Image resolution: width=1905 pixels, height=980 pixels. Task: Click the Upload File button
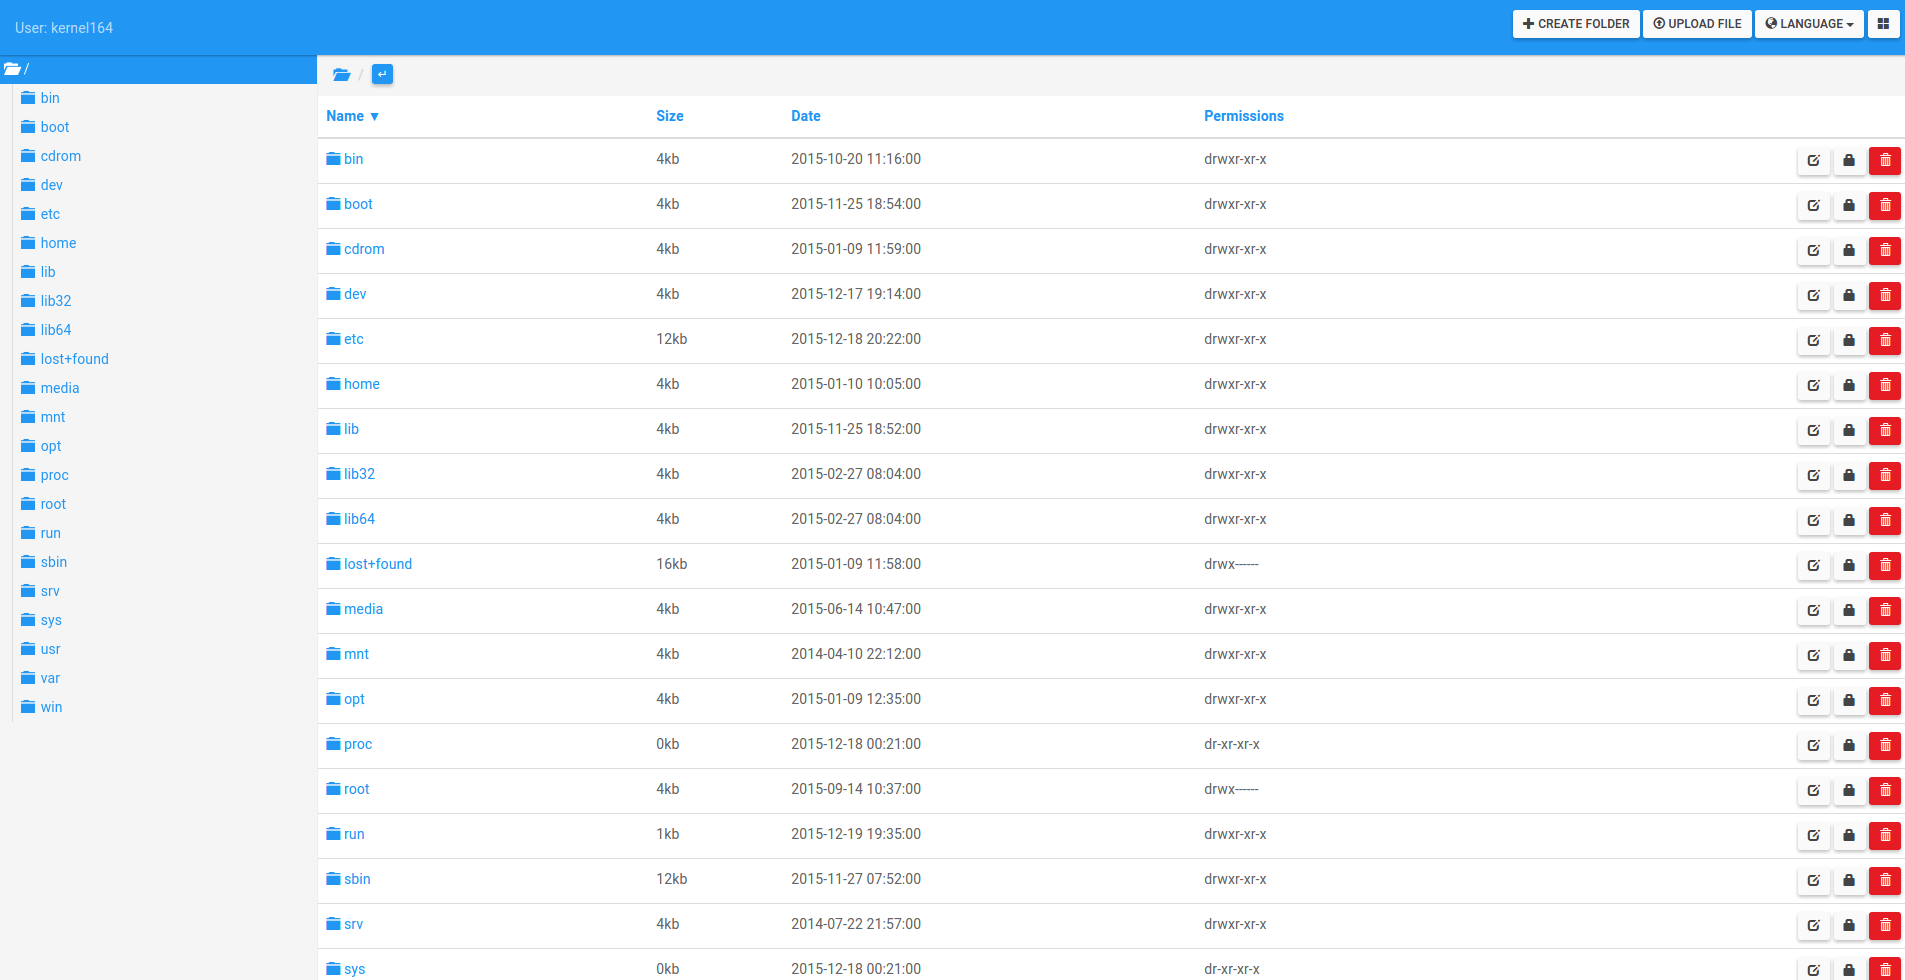point(1697,23)
